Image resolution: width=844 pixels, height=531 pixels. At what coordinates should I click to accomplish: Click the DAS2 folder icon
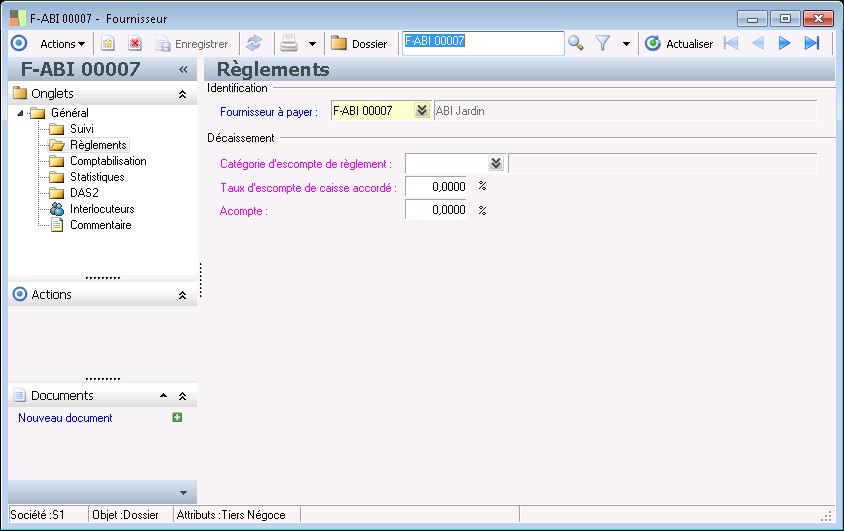(x=57, y=193)
